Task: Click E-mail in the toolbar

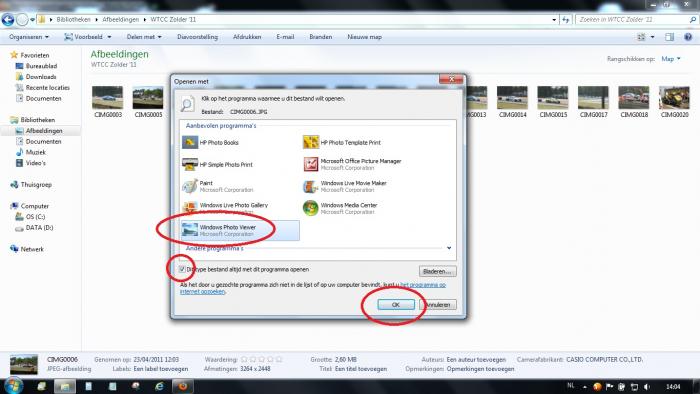Action: (x=285, y=37)
